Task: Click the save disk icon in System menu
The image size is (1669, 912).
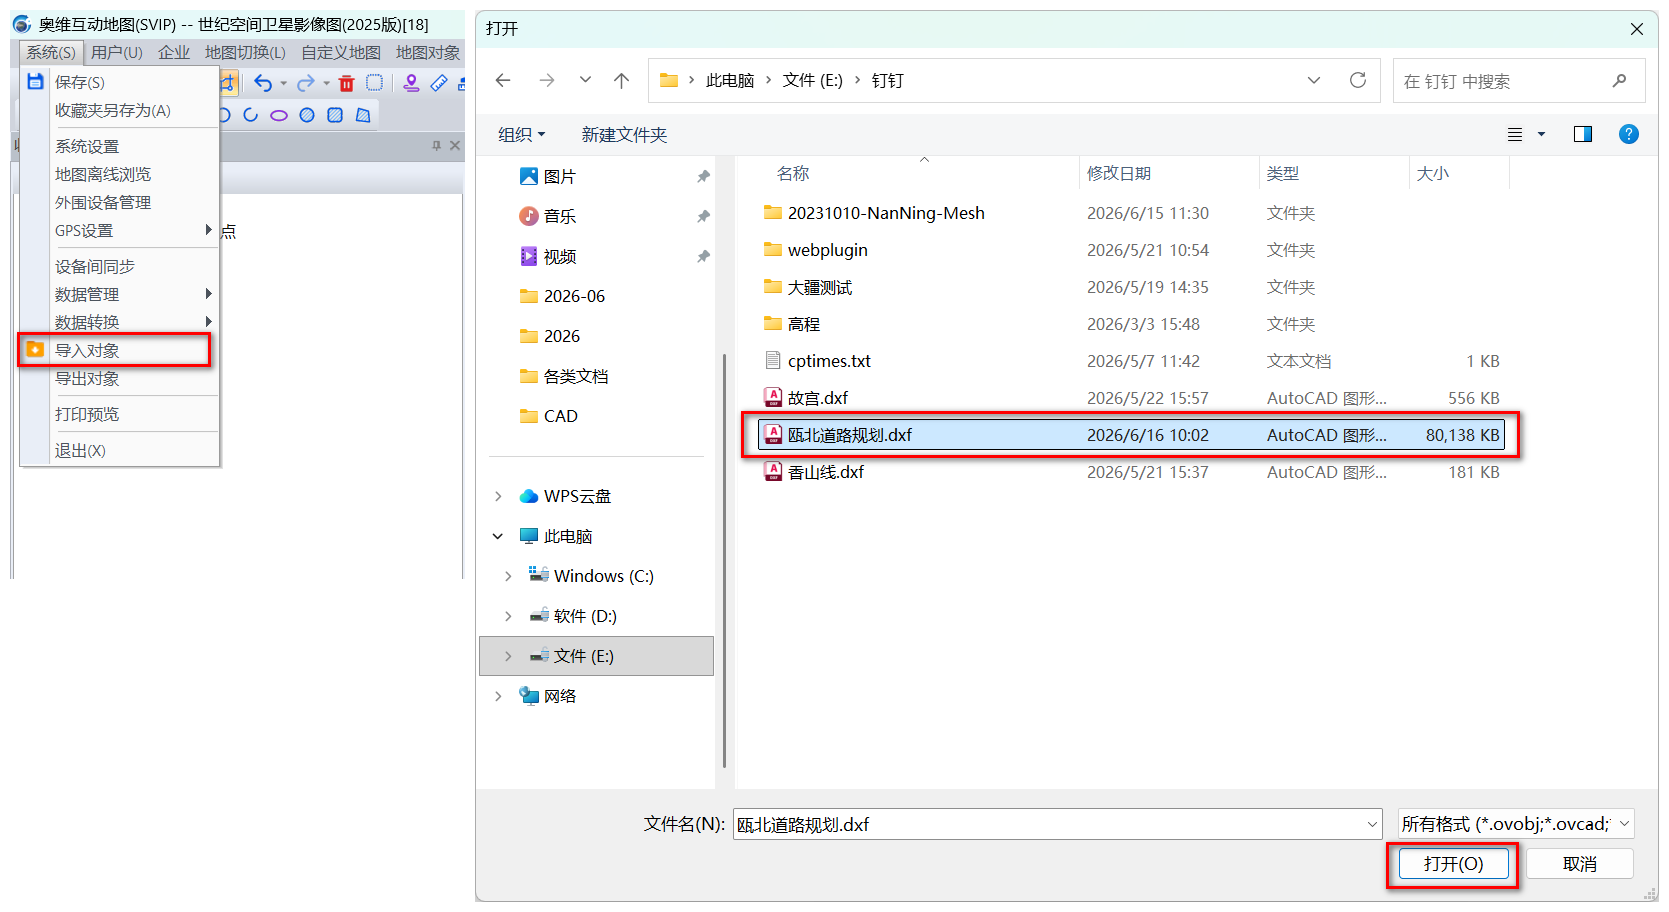Action: (35, 81)
